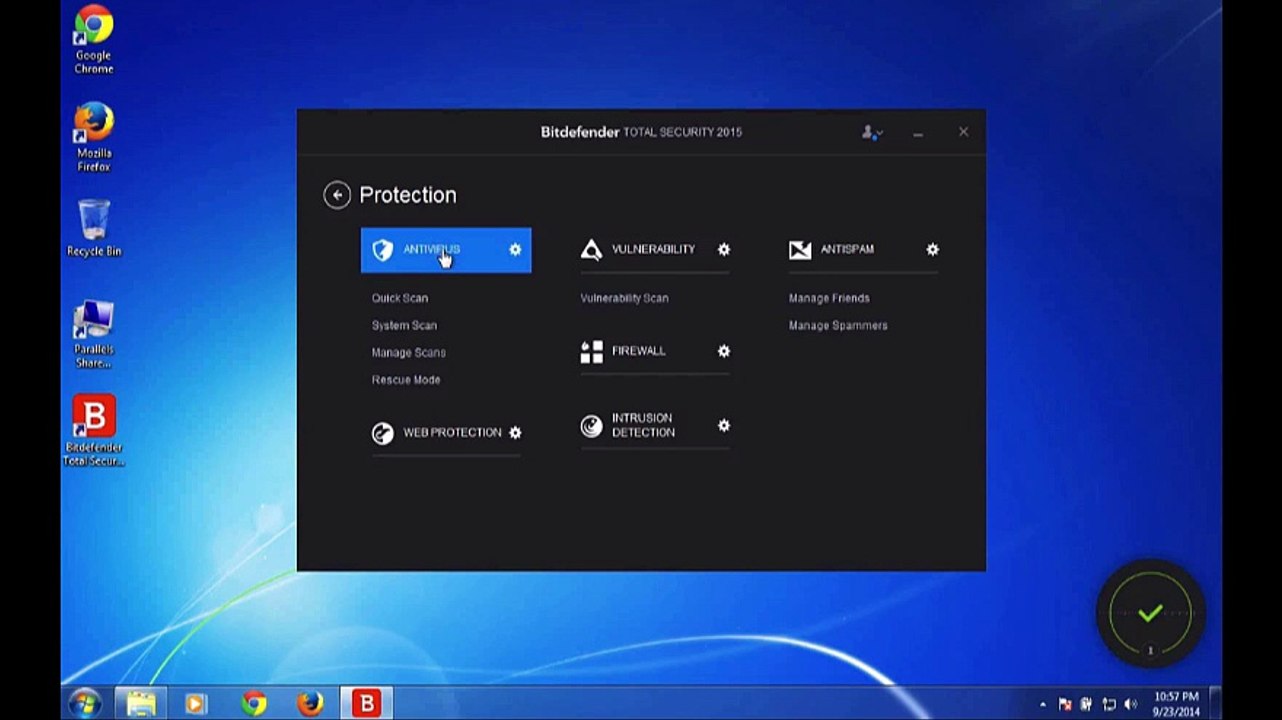Open Intrusion Detection settings gear
Image resolution: width=1282 pixels, height=720 pixels.
724,425
